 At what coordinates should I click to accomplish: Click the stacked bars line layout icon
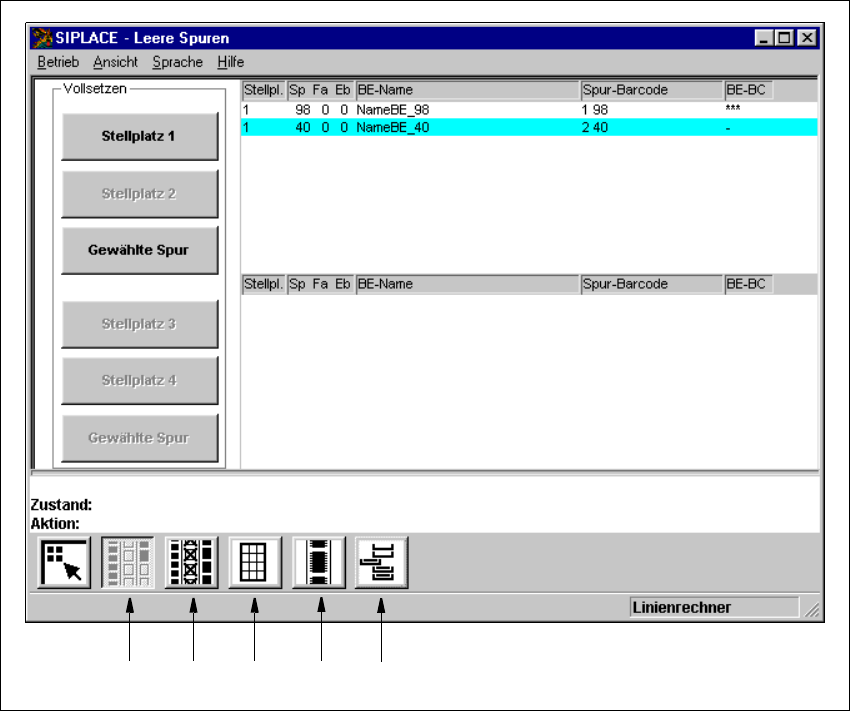pyautogui.click(x=382, y=563)
